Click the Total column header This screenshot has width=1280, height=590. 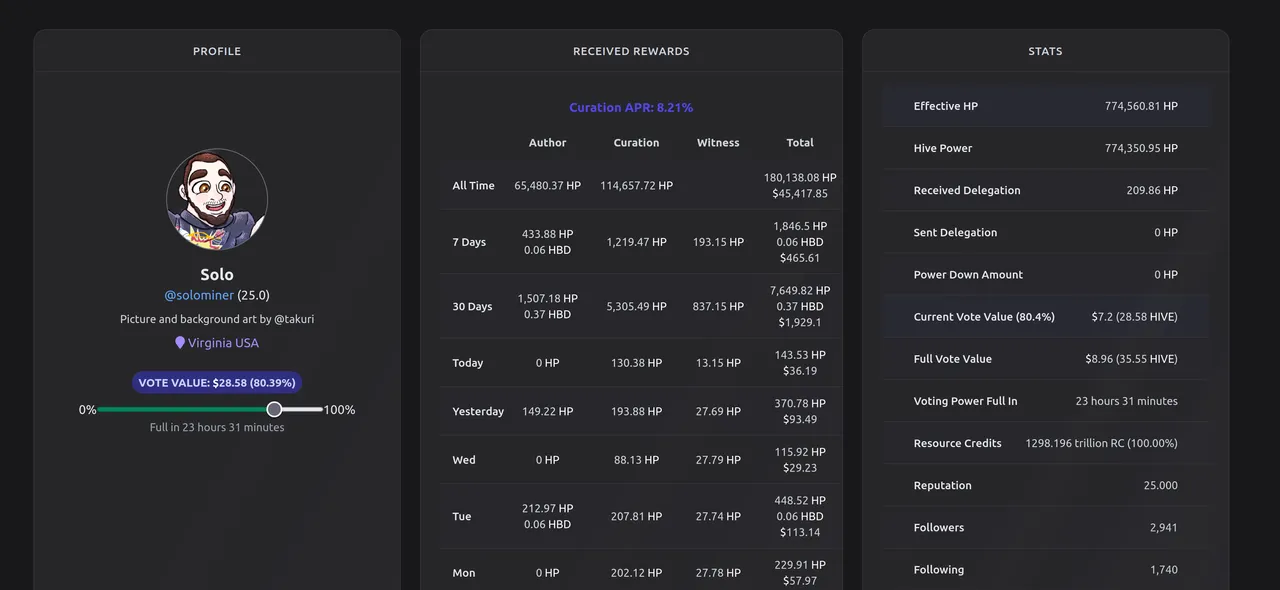(800, 143)
